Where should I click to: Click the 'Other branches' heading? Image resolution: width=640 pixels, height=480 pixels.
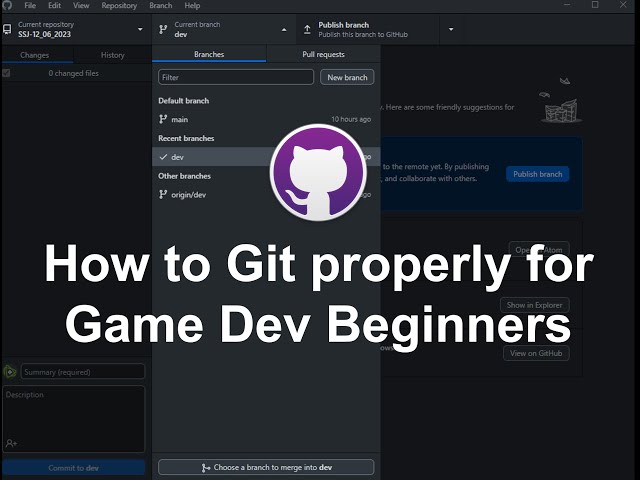click(184, 176)
